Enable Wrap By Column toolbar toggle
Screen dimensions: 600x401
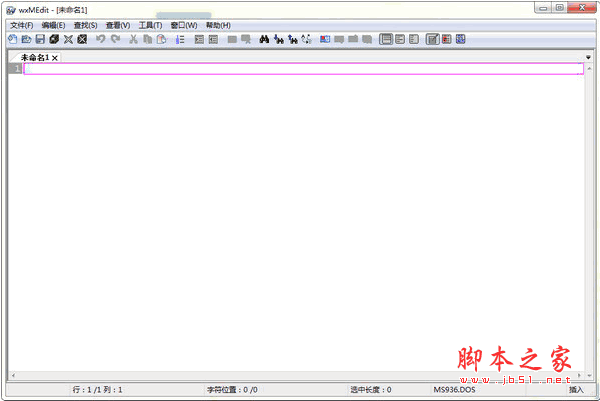point(414,39)
